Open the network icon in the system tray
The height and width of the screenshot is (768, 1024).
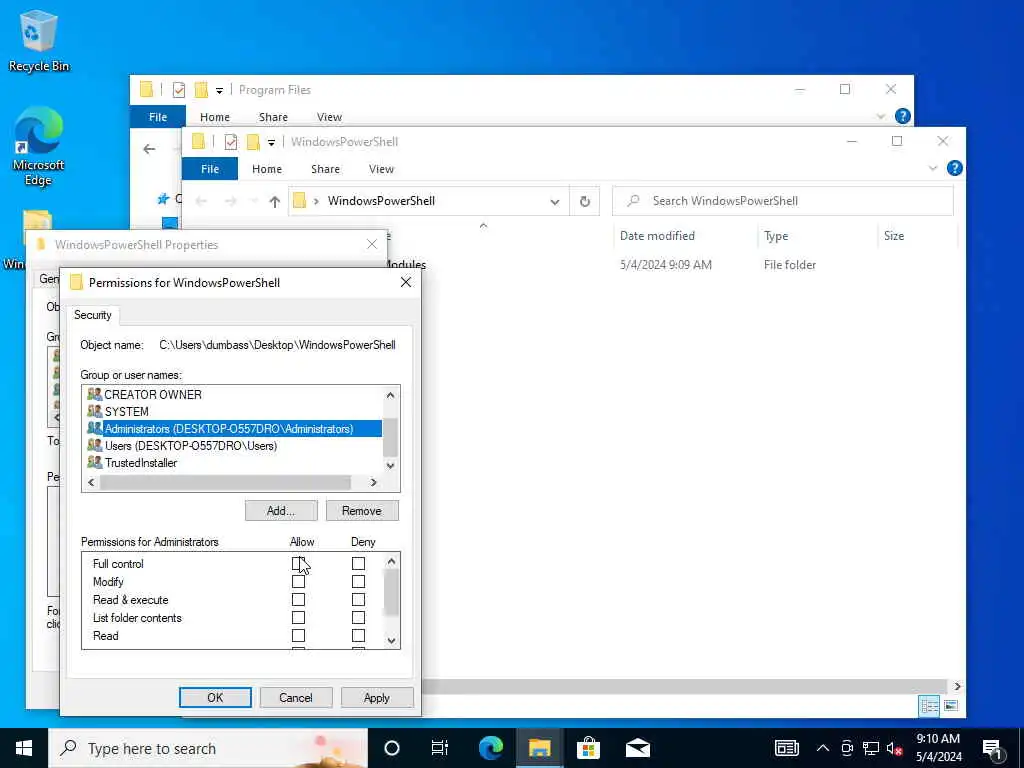coord(871,748)
